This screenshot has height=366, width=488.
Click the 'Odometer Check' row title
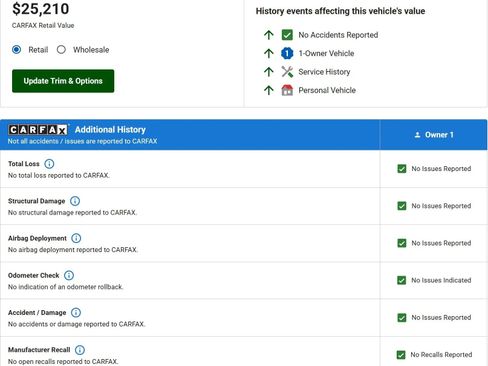[x=34, y=275]
